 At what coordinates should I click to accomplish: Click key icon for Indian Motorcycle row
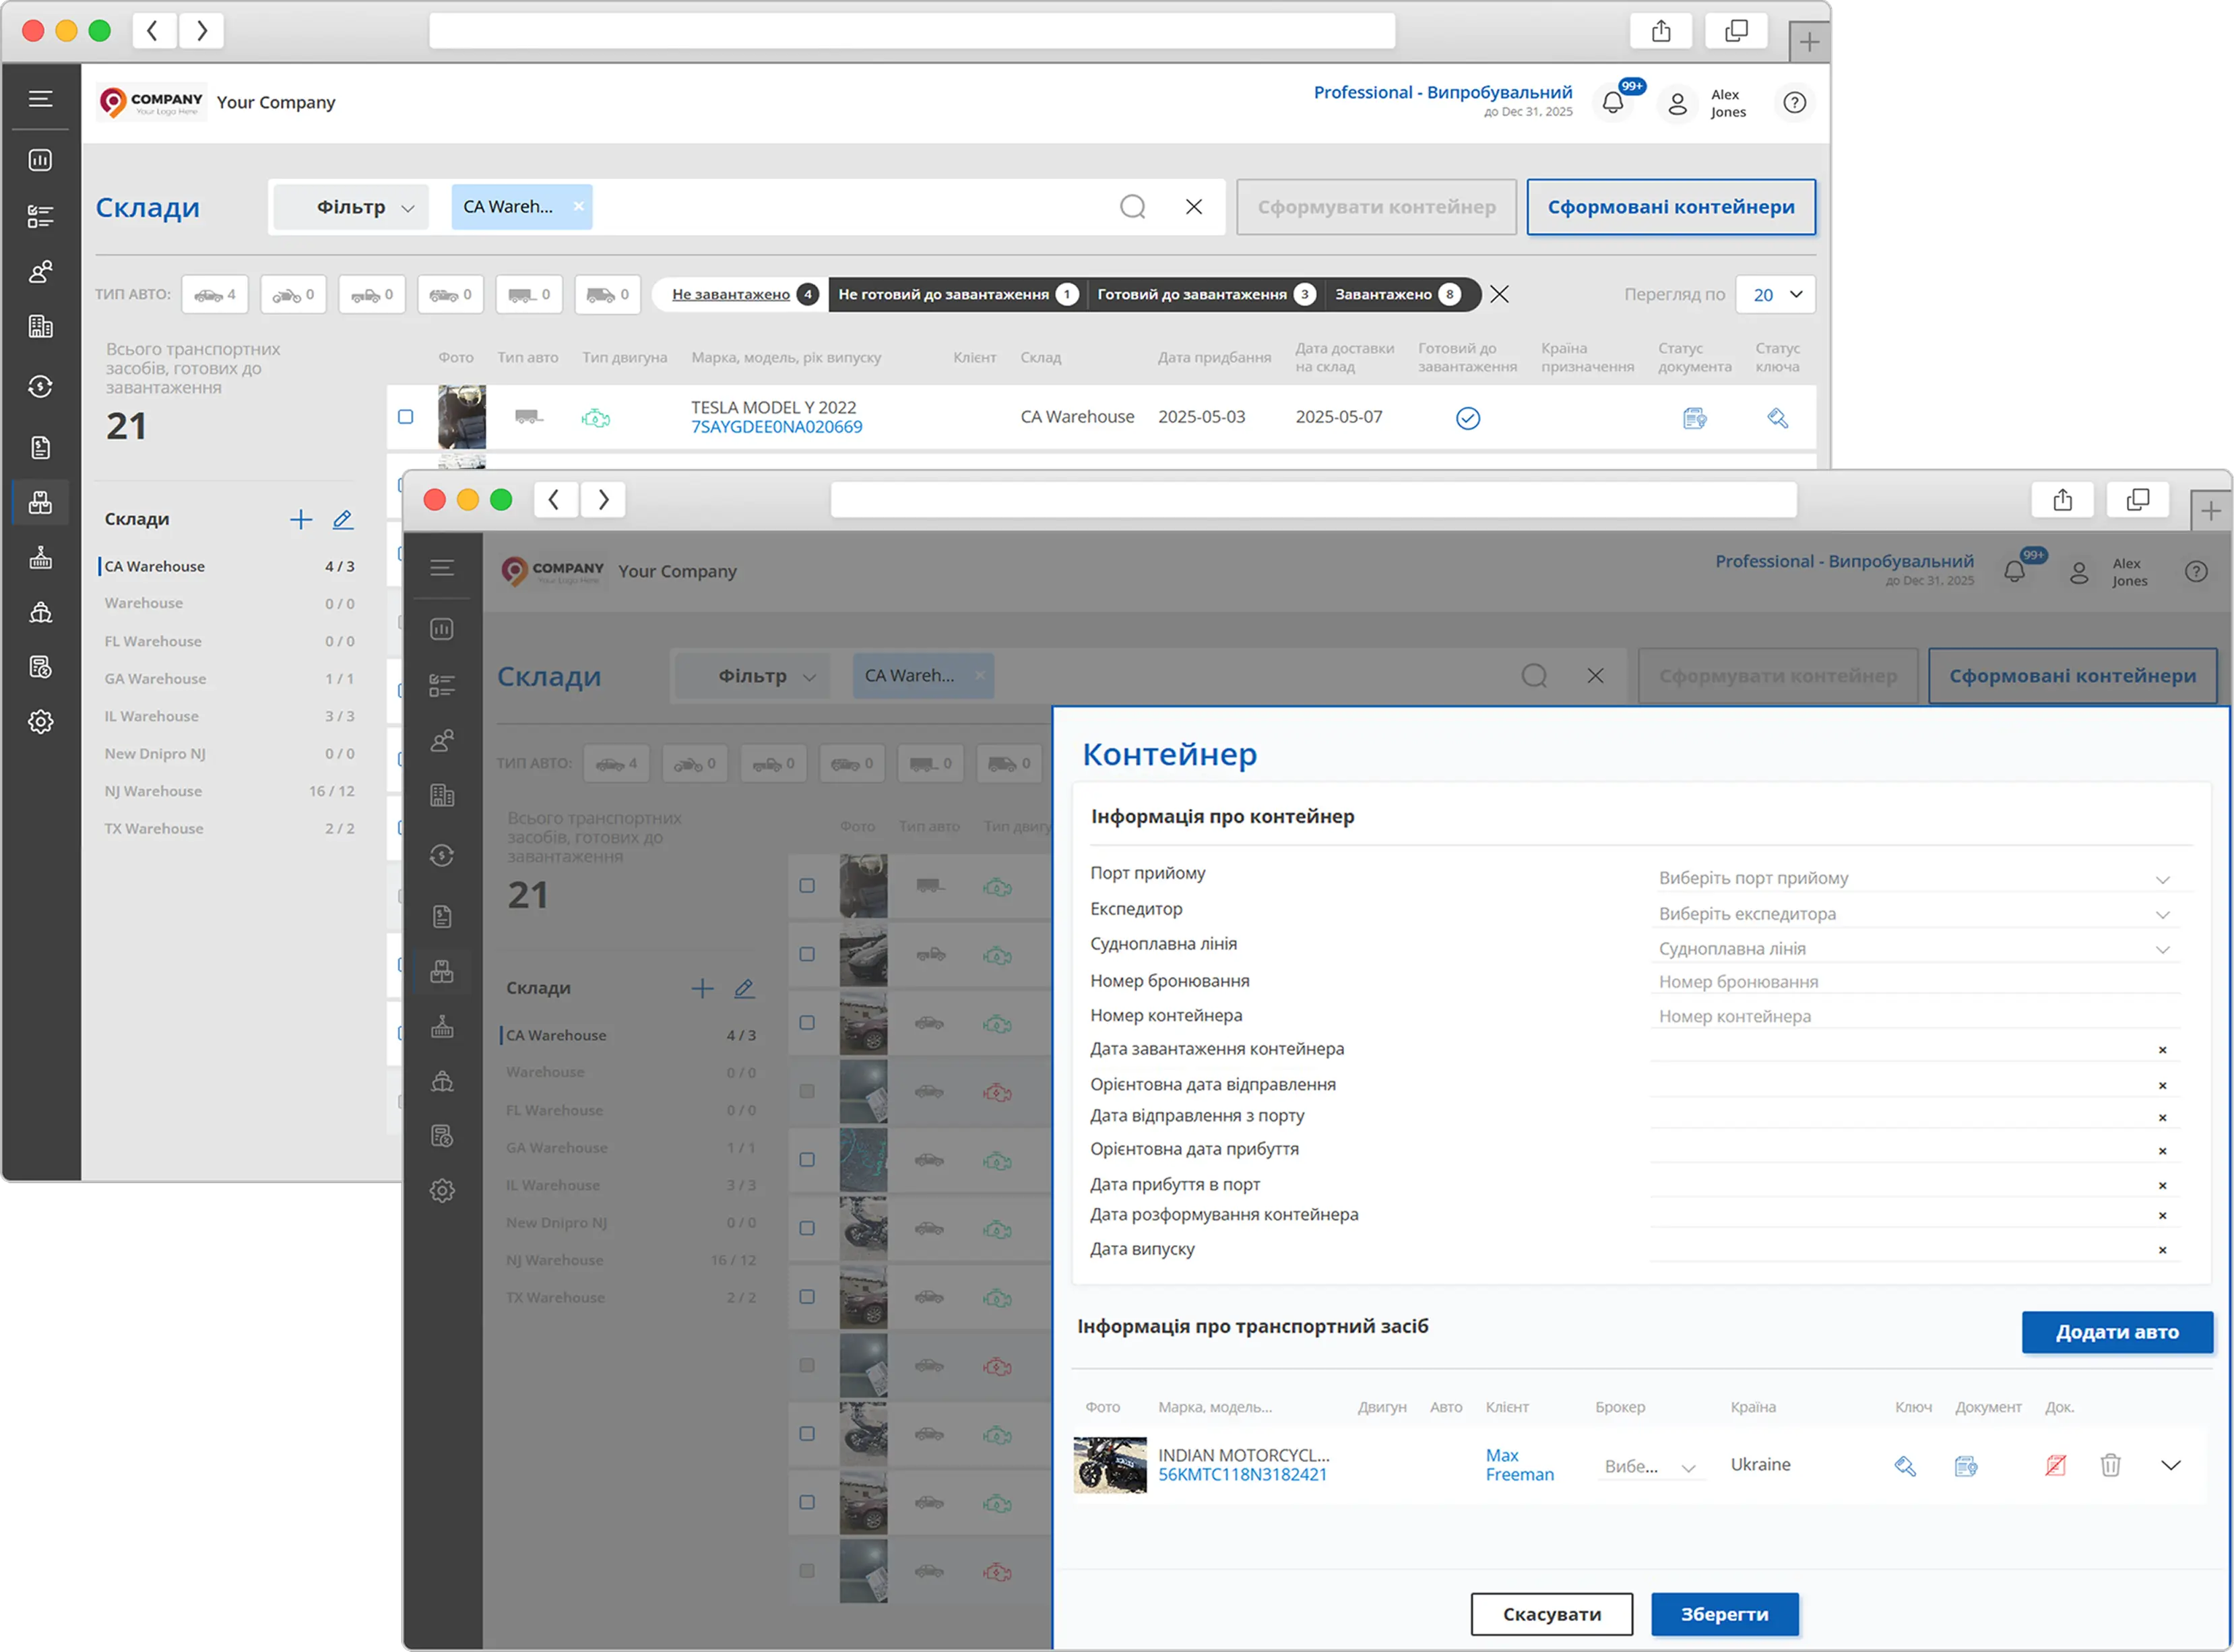[1906, 1466]
